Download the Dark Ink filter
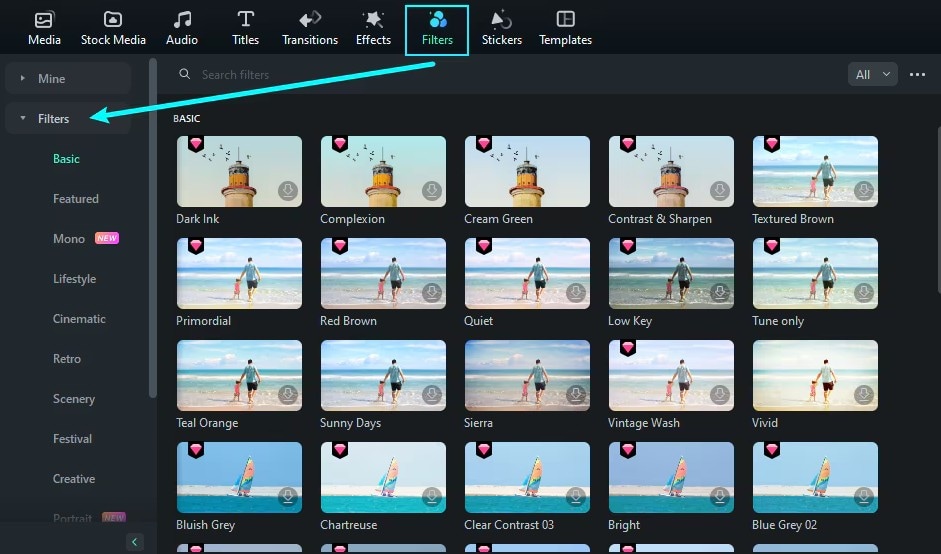This screenshot has height=554, width=941. tap(288, 191)
